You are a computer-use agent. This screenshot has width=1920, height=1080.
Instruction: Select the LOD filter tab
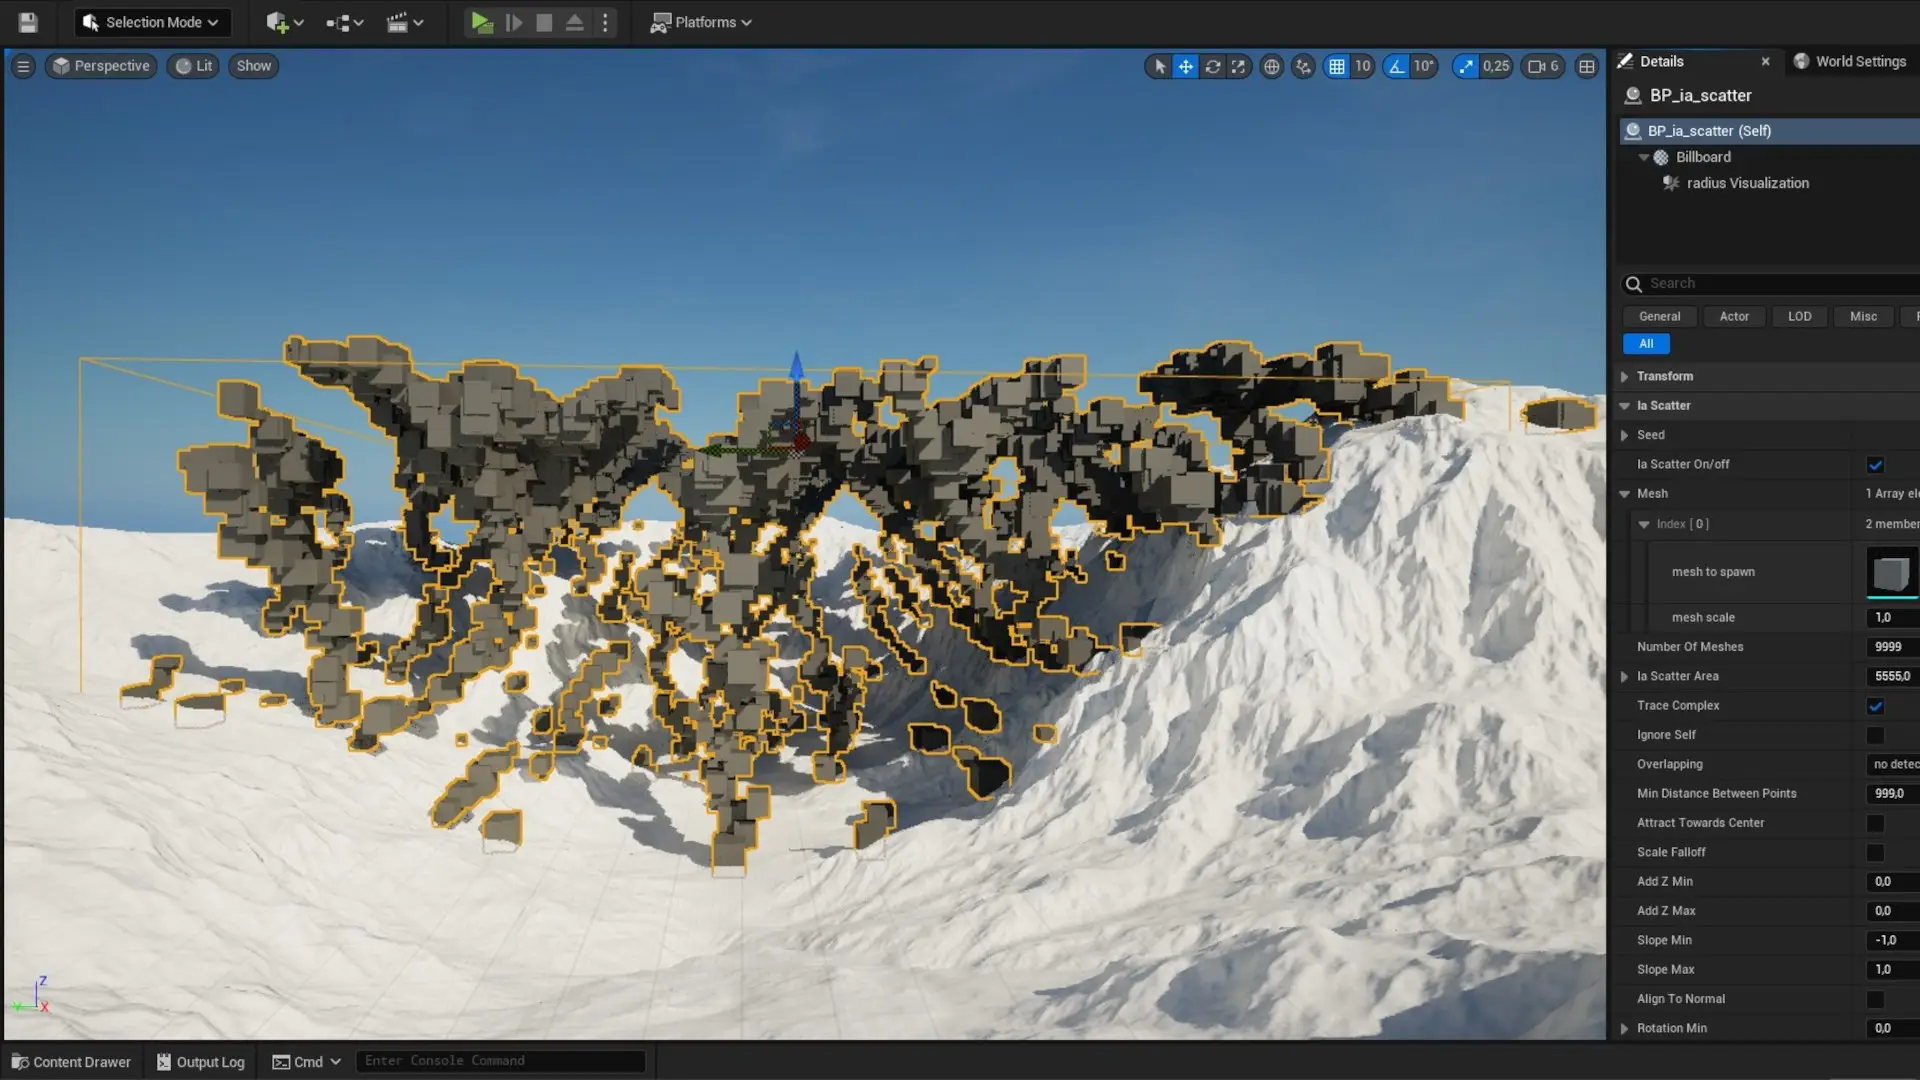[1799, 316]
